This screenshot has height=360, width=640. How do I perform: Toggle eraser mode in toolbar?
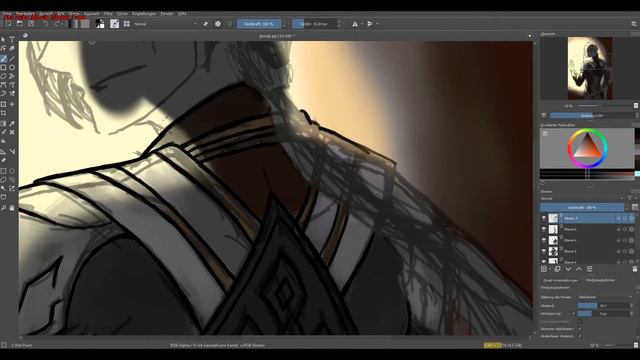coord(205,24)
